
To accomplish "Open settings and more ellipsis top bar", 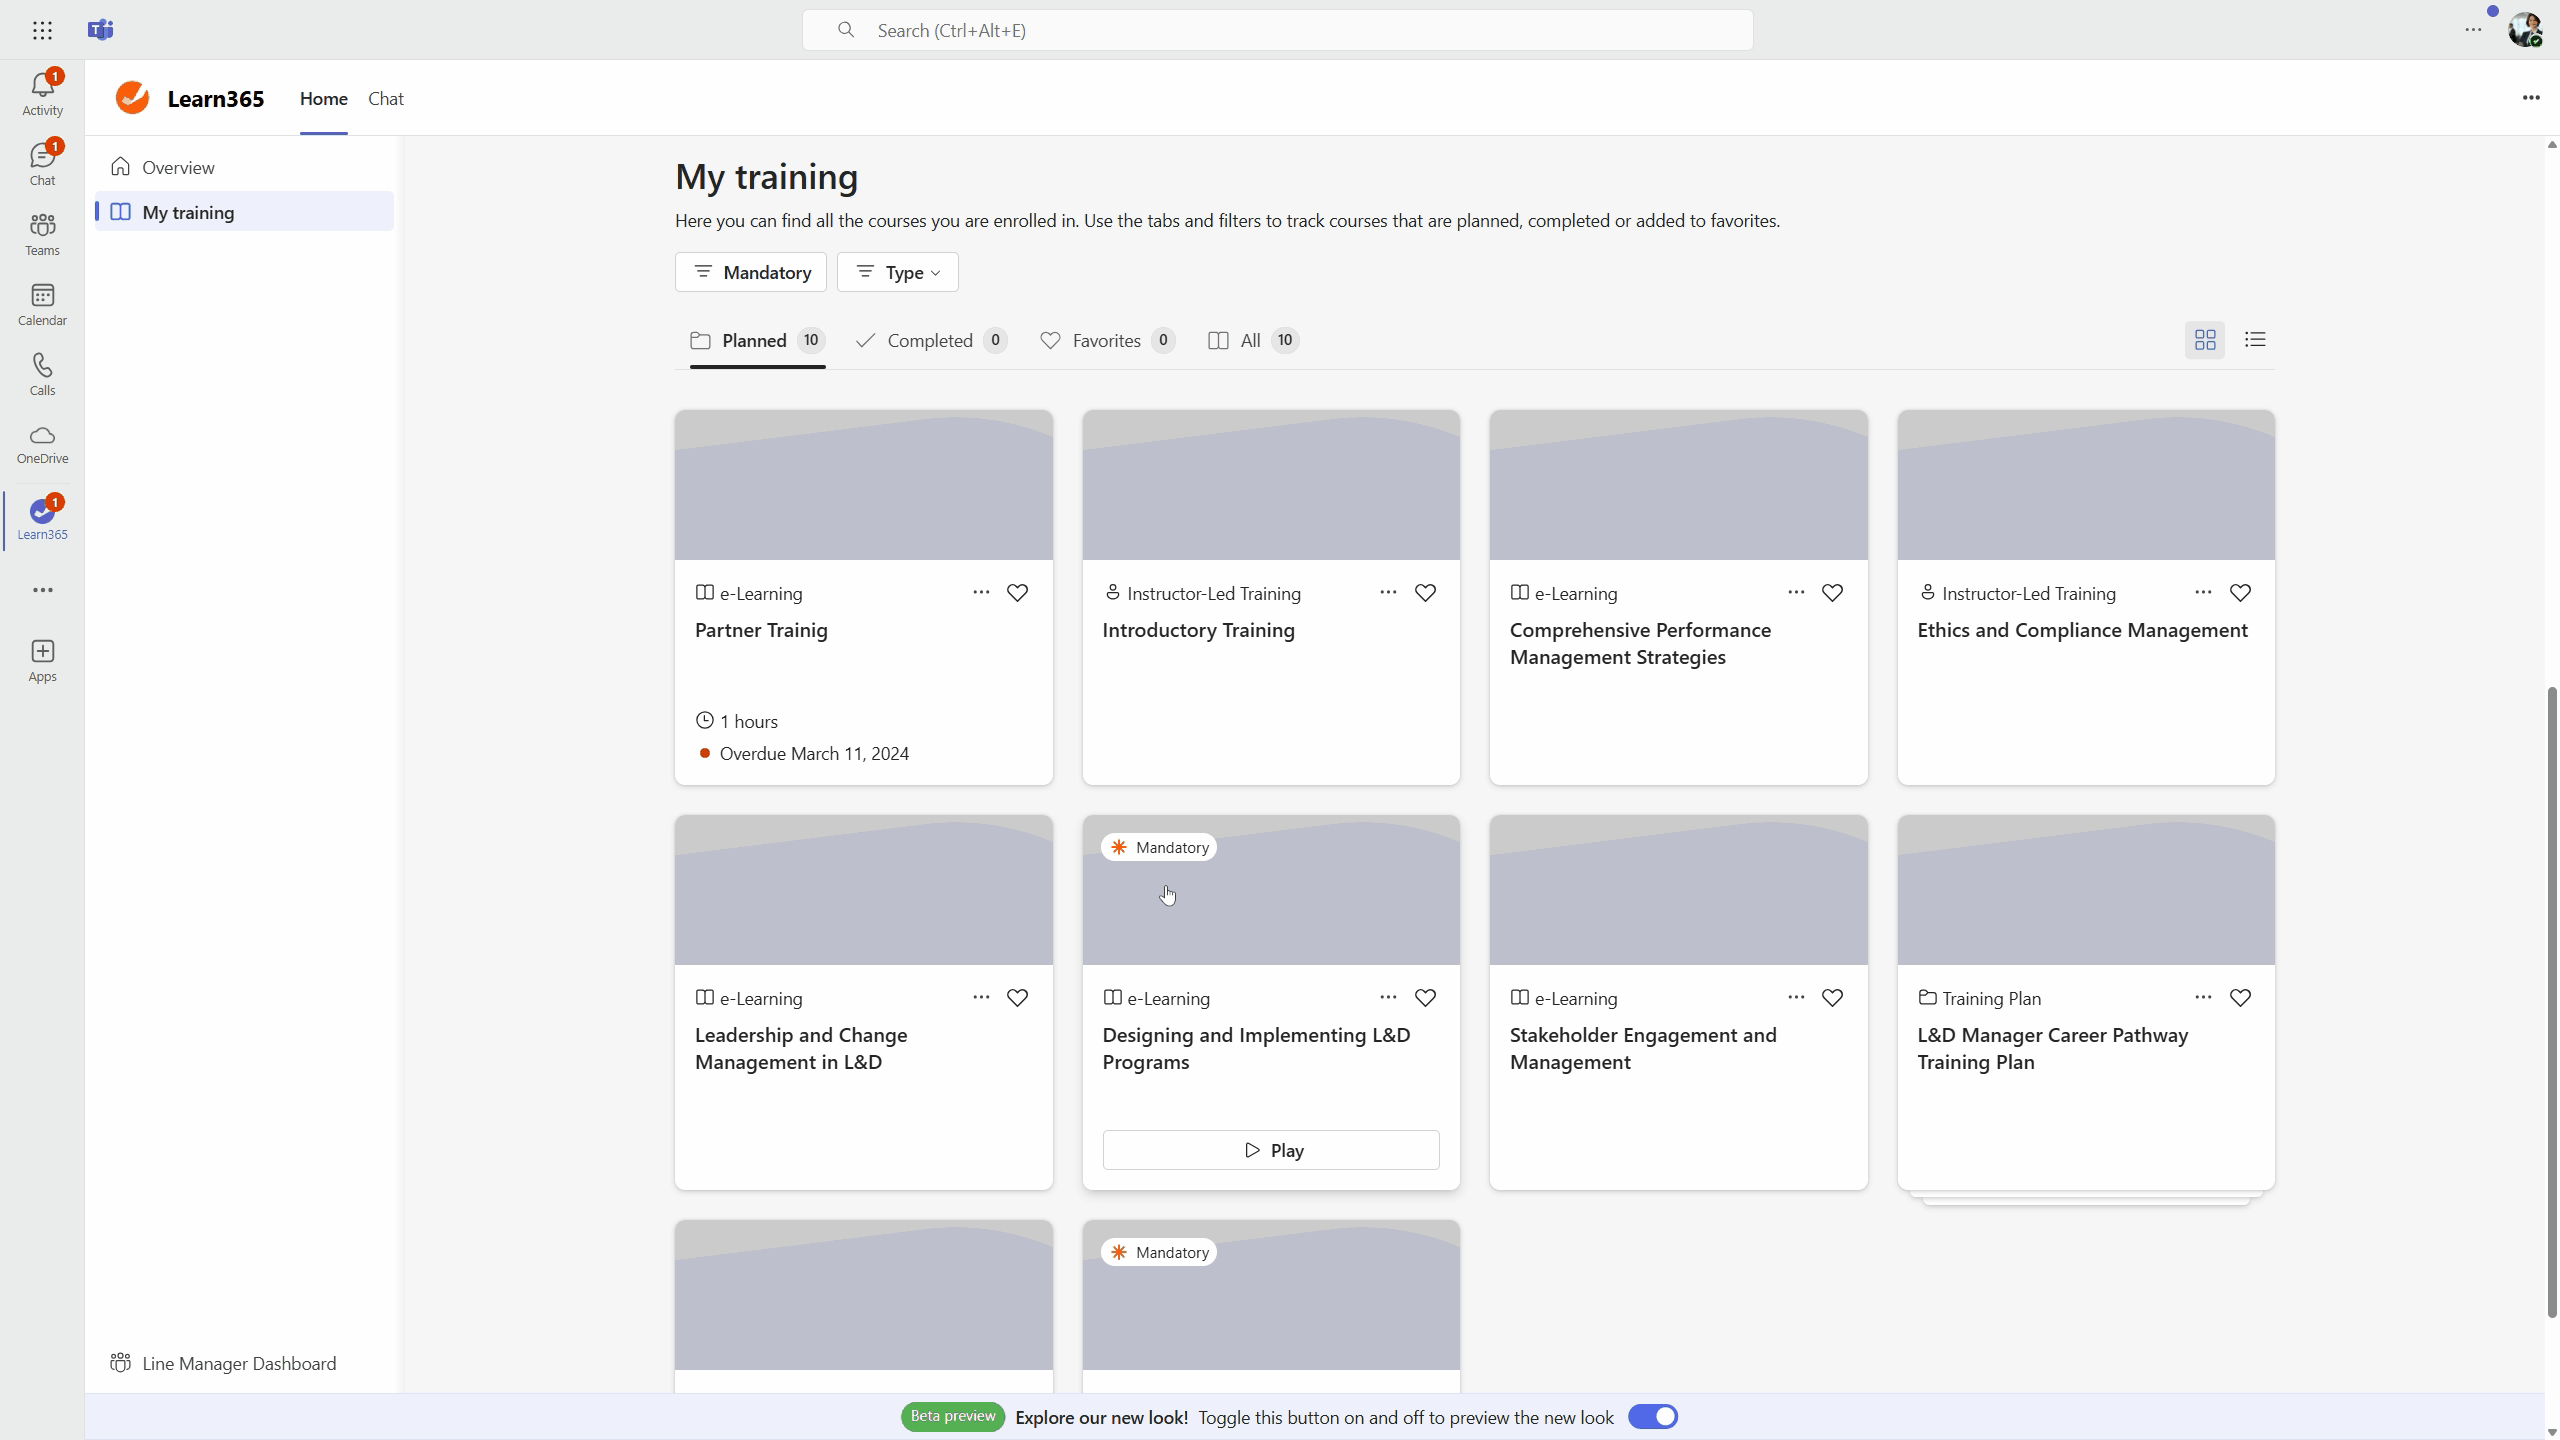I will click(x=2473, y=30).
